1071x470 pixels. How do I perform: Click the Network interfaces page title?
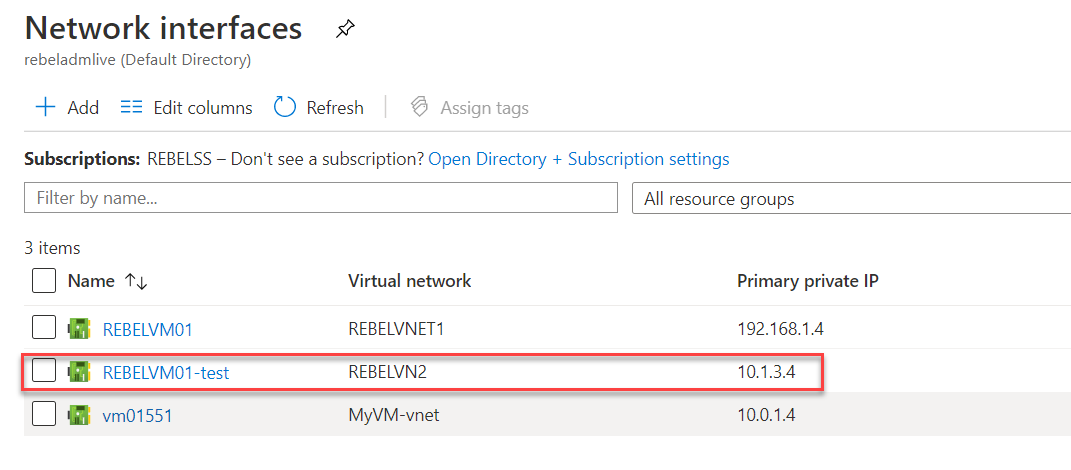[x=163, y=29]
